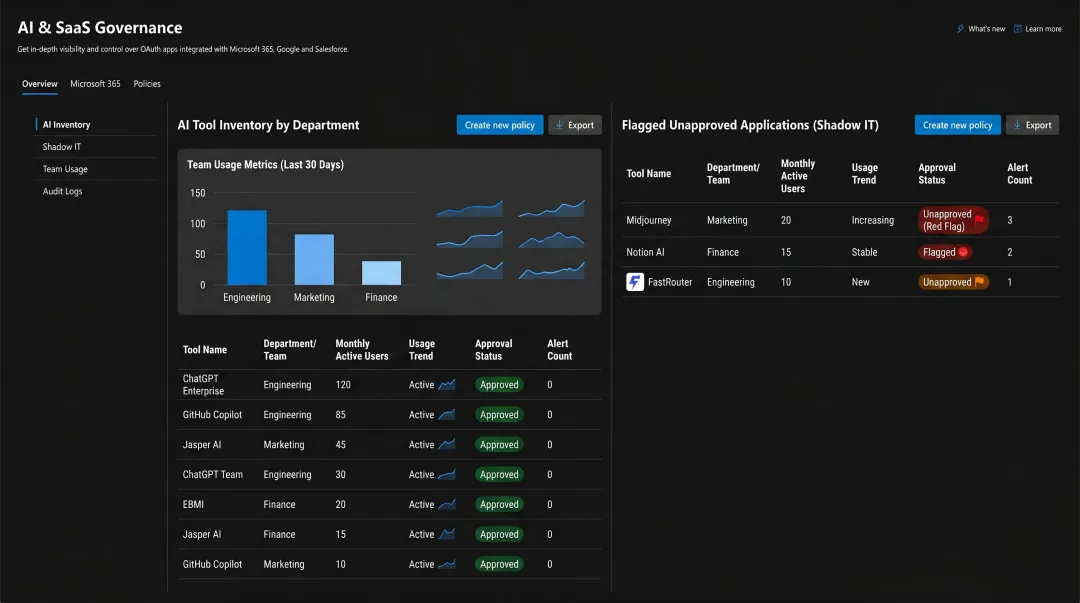Viewport: 1080px width, 603px height.
Task: Open Team Usage in the sidebar
Action: (x=65, y=169)
